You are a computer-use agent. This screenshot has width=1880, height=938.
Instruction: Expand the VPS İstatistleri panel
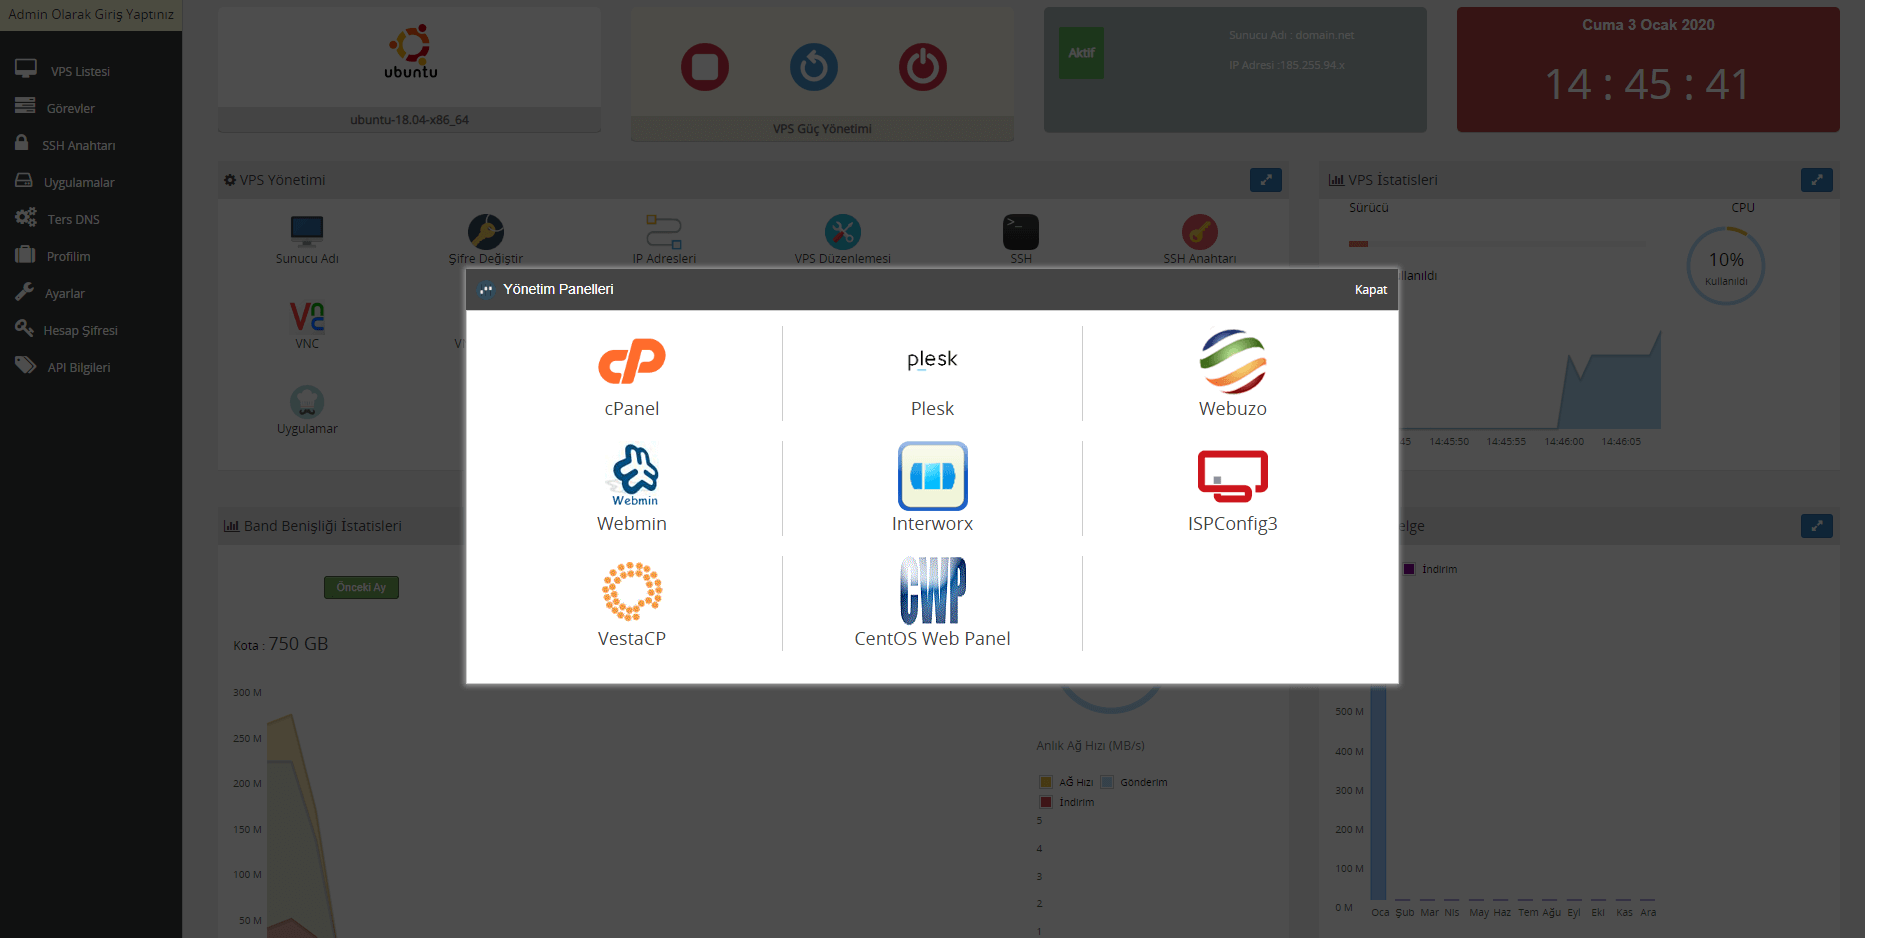click(x=1816, y=180)
